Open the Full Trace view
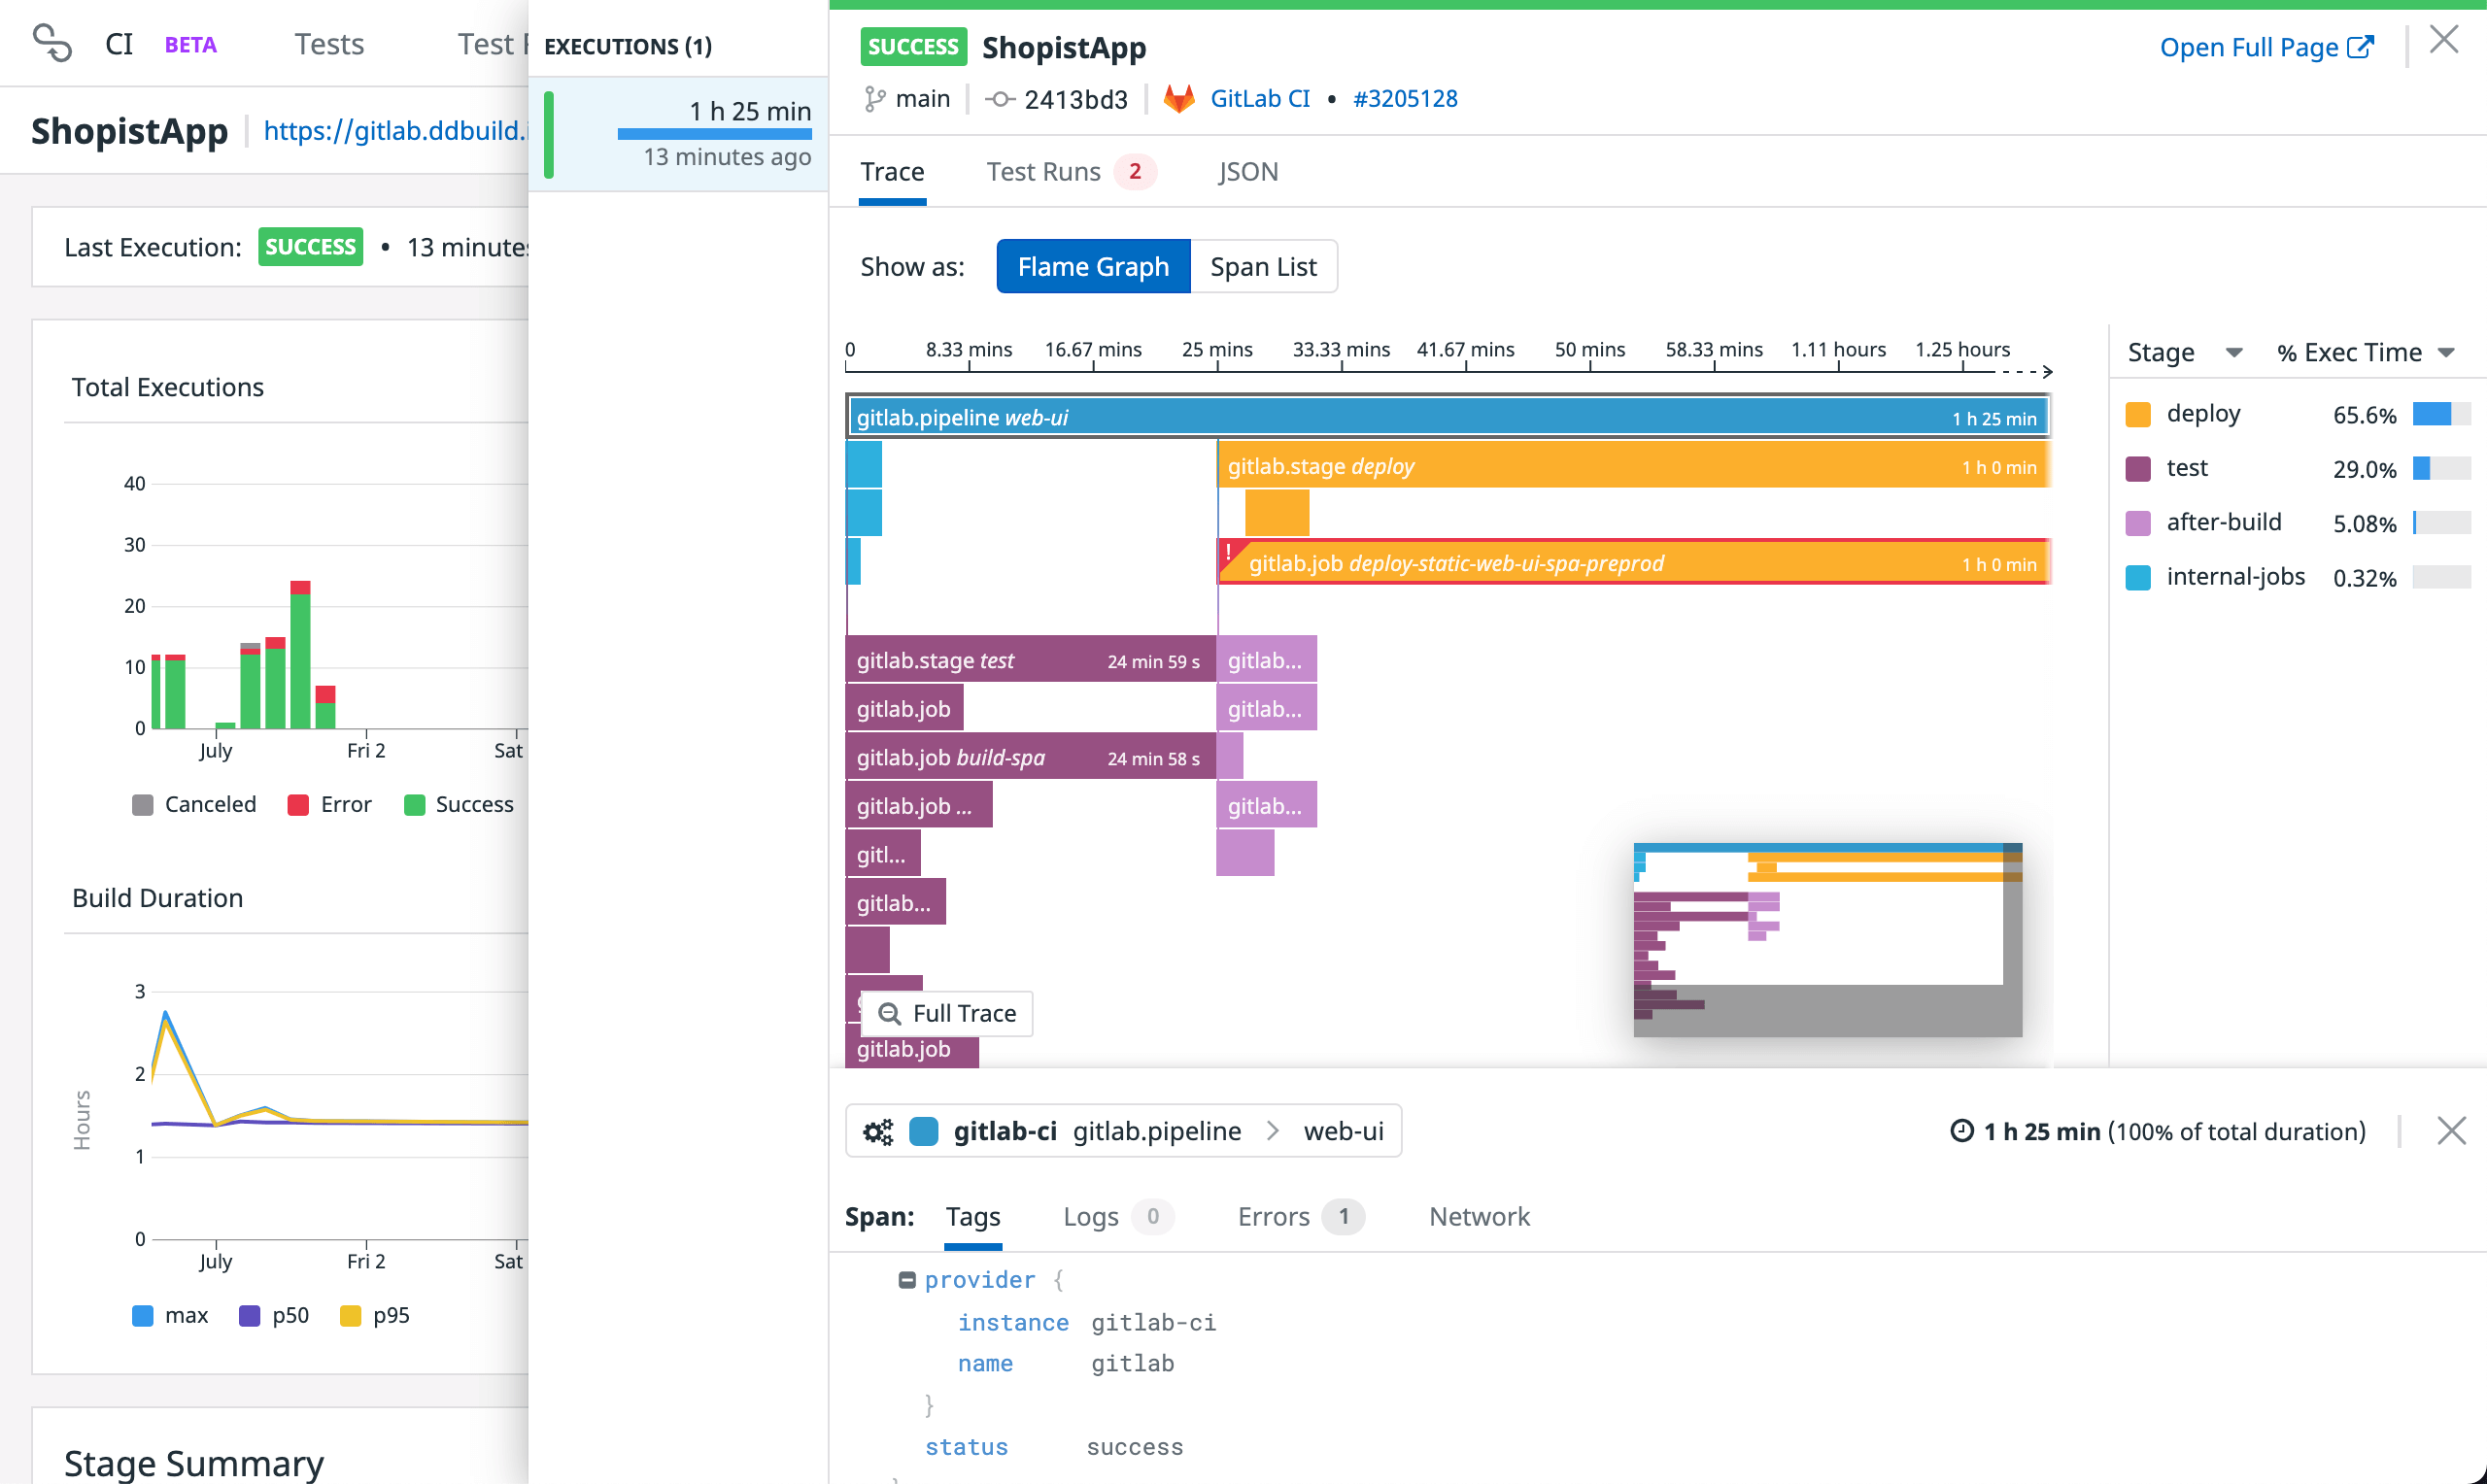The image size is (2487, 1484). (x=948, y=1012)
